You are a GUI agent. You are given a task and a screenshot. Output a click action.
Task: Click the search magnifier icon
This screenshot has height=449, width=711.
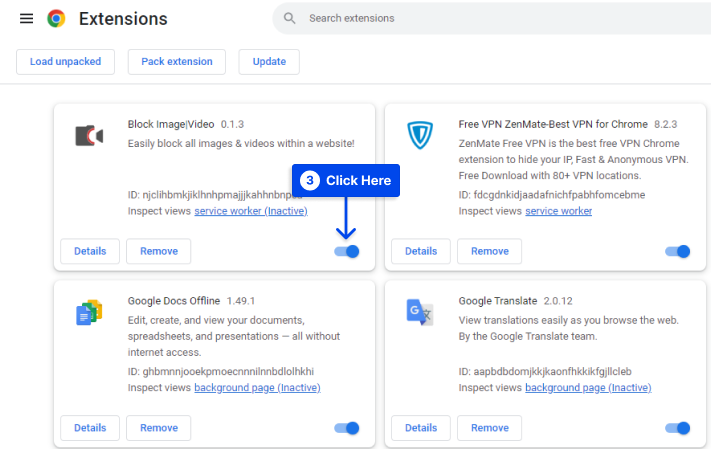pos(289,18)
